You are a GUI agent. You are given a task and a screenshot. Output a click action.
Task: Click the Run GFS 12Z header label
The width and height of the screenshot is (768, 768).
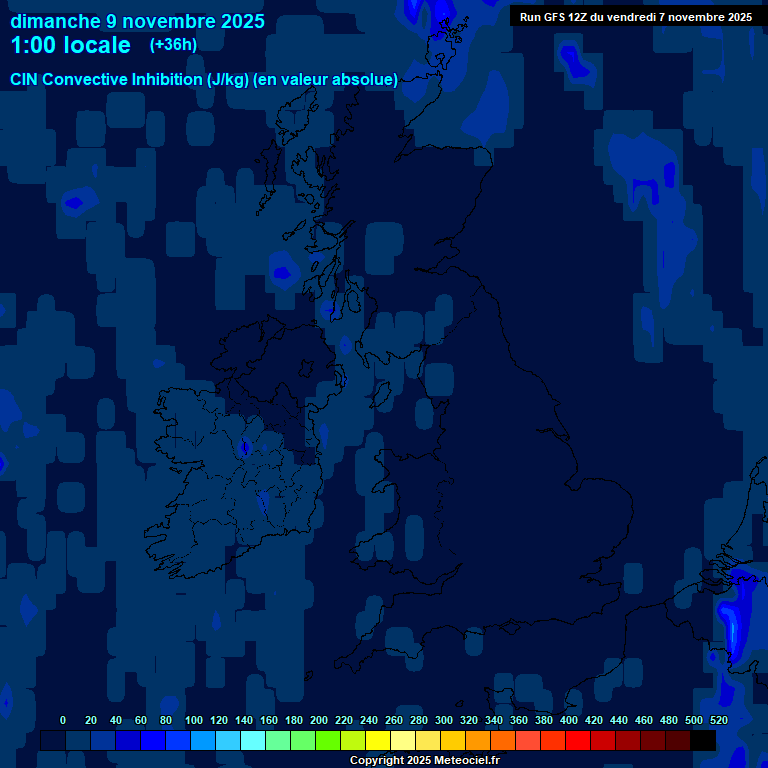[x=635, y=17]
